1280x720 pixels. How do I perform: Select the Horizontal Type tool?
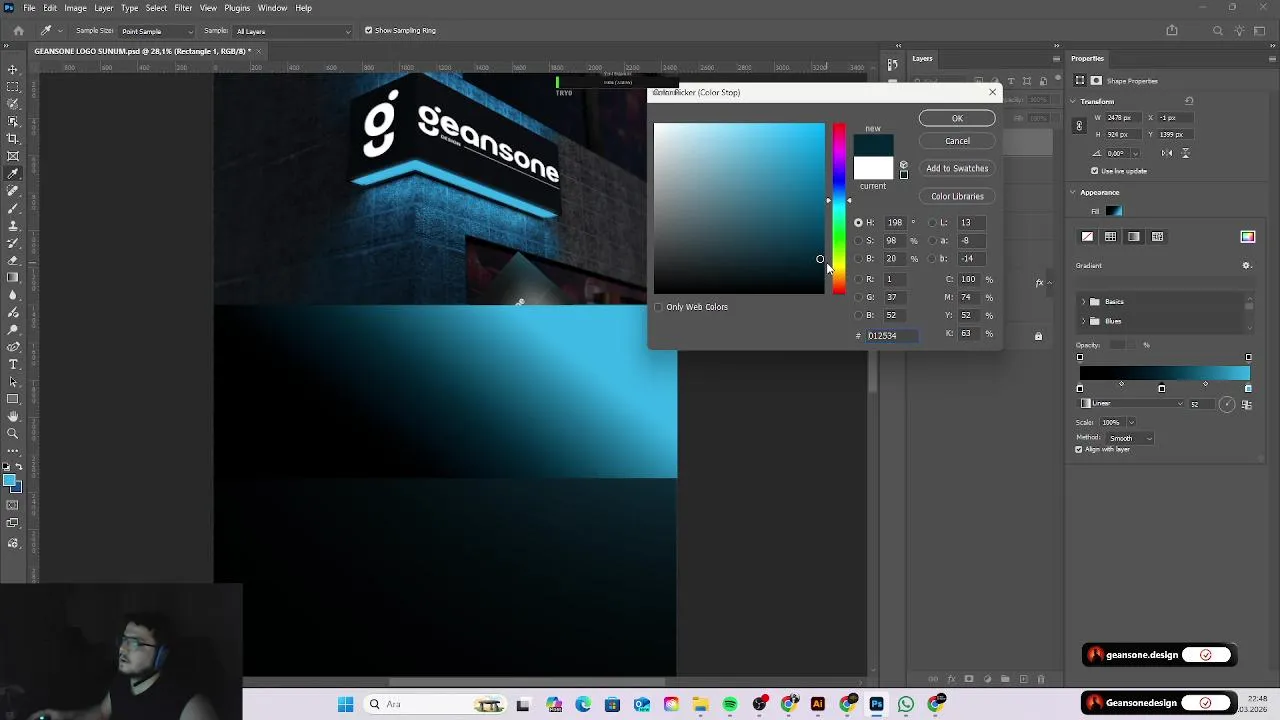pos(13,364)
